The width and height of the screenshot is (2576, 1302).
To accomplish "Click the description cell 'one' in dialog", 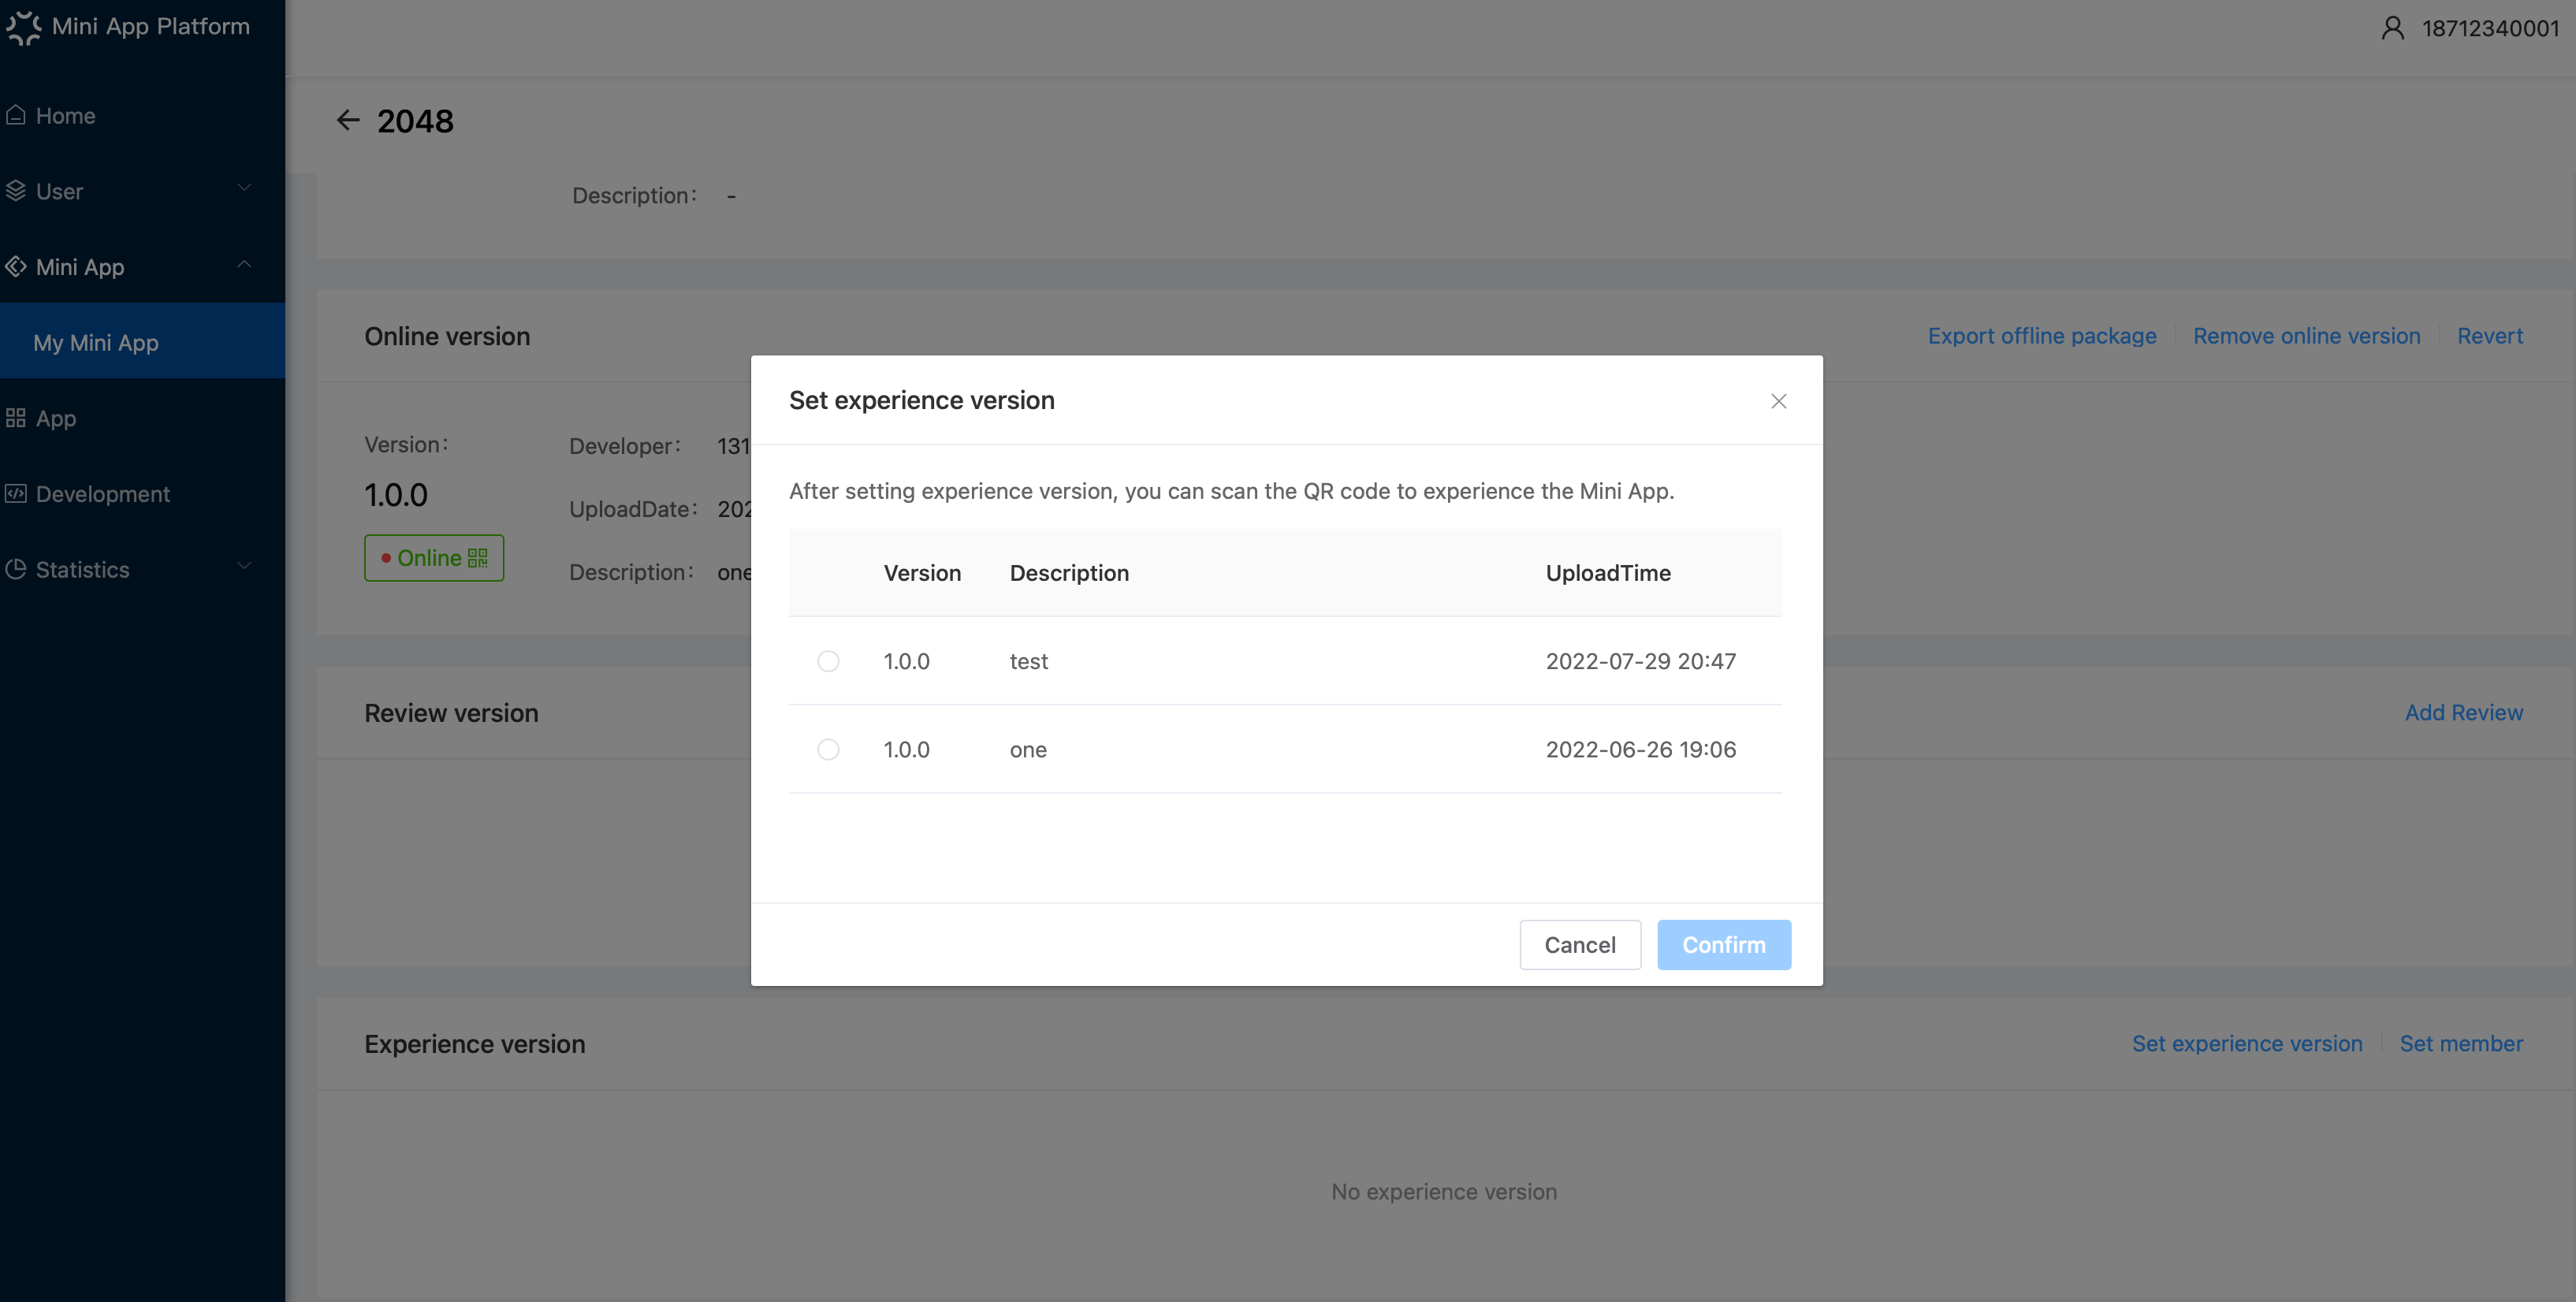I will click(1028, 749).
